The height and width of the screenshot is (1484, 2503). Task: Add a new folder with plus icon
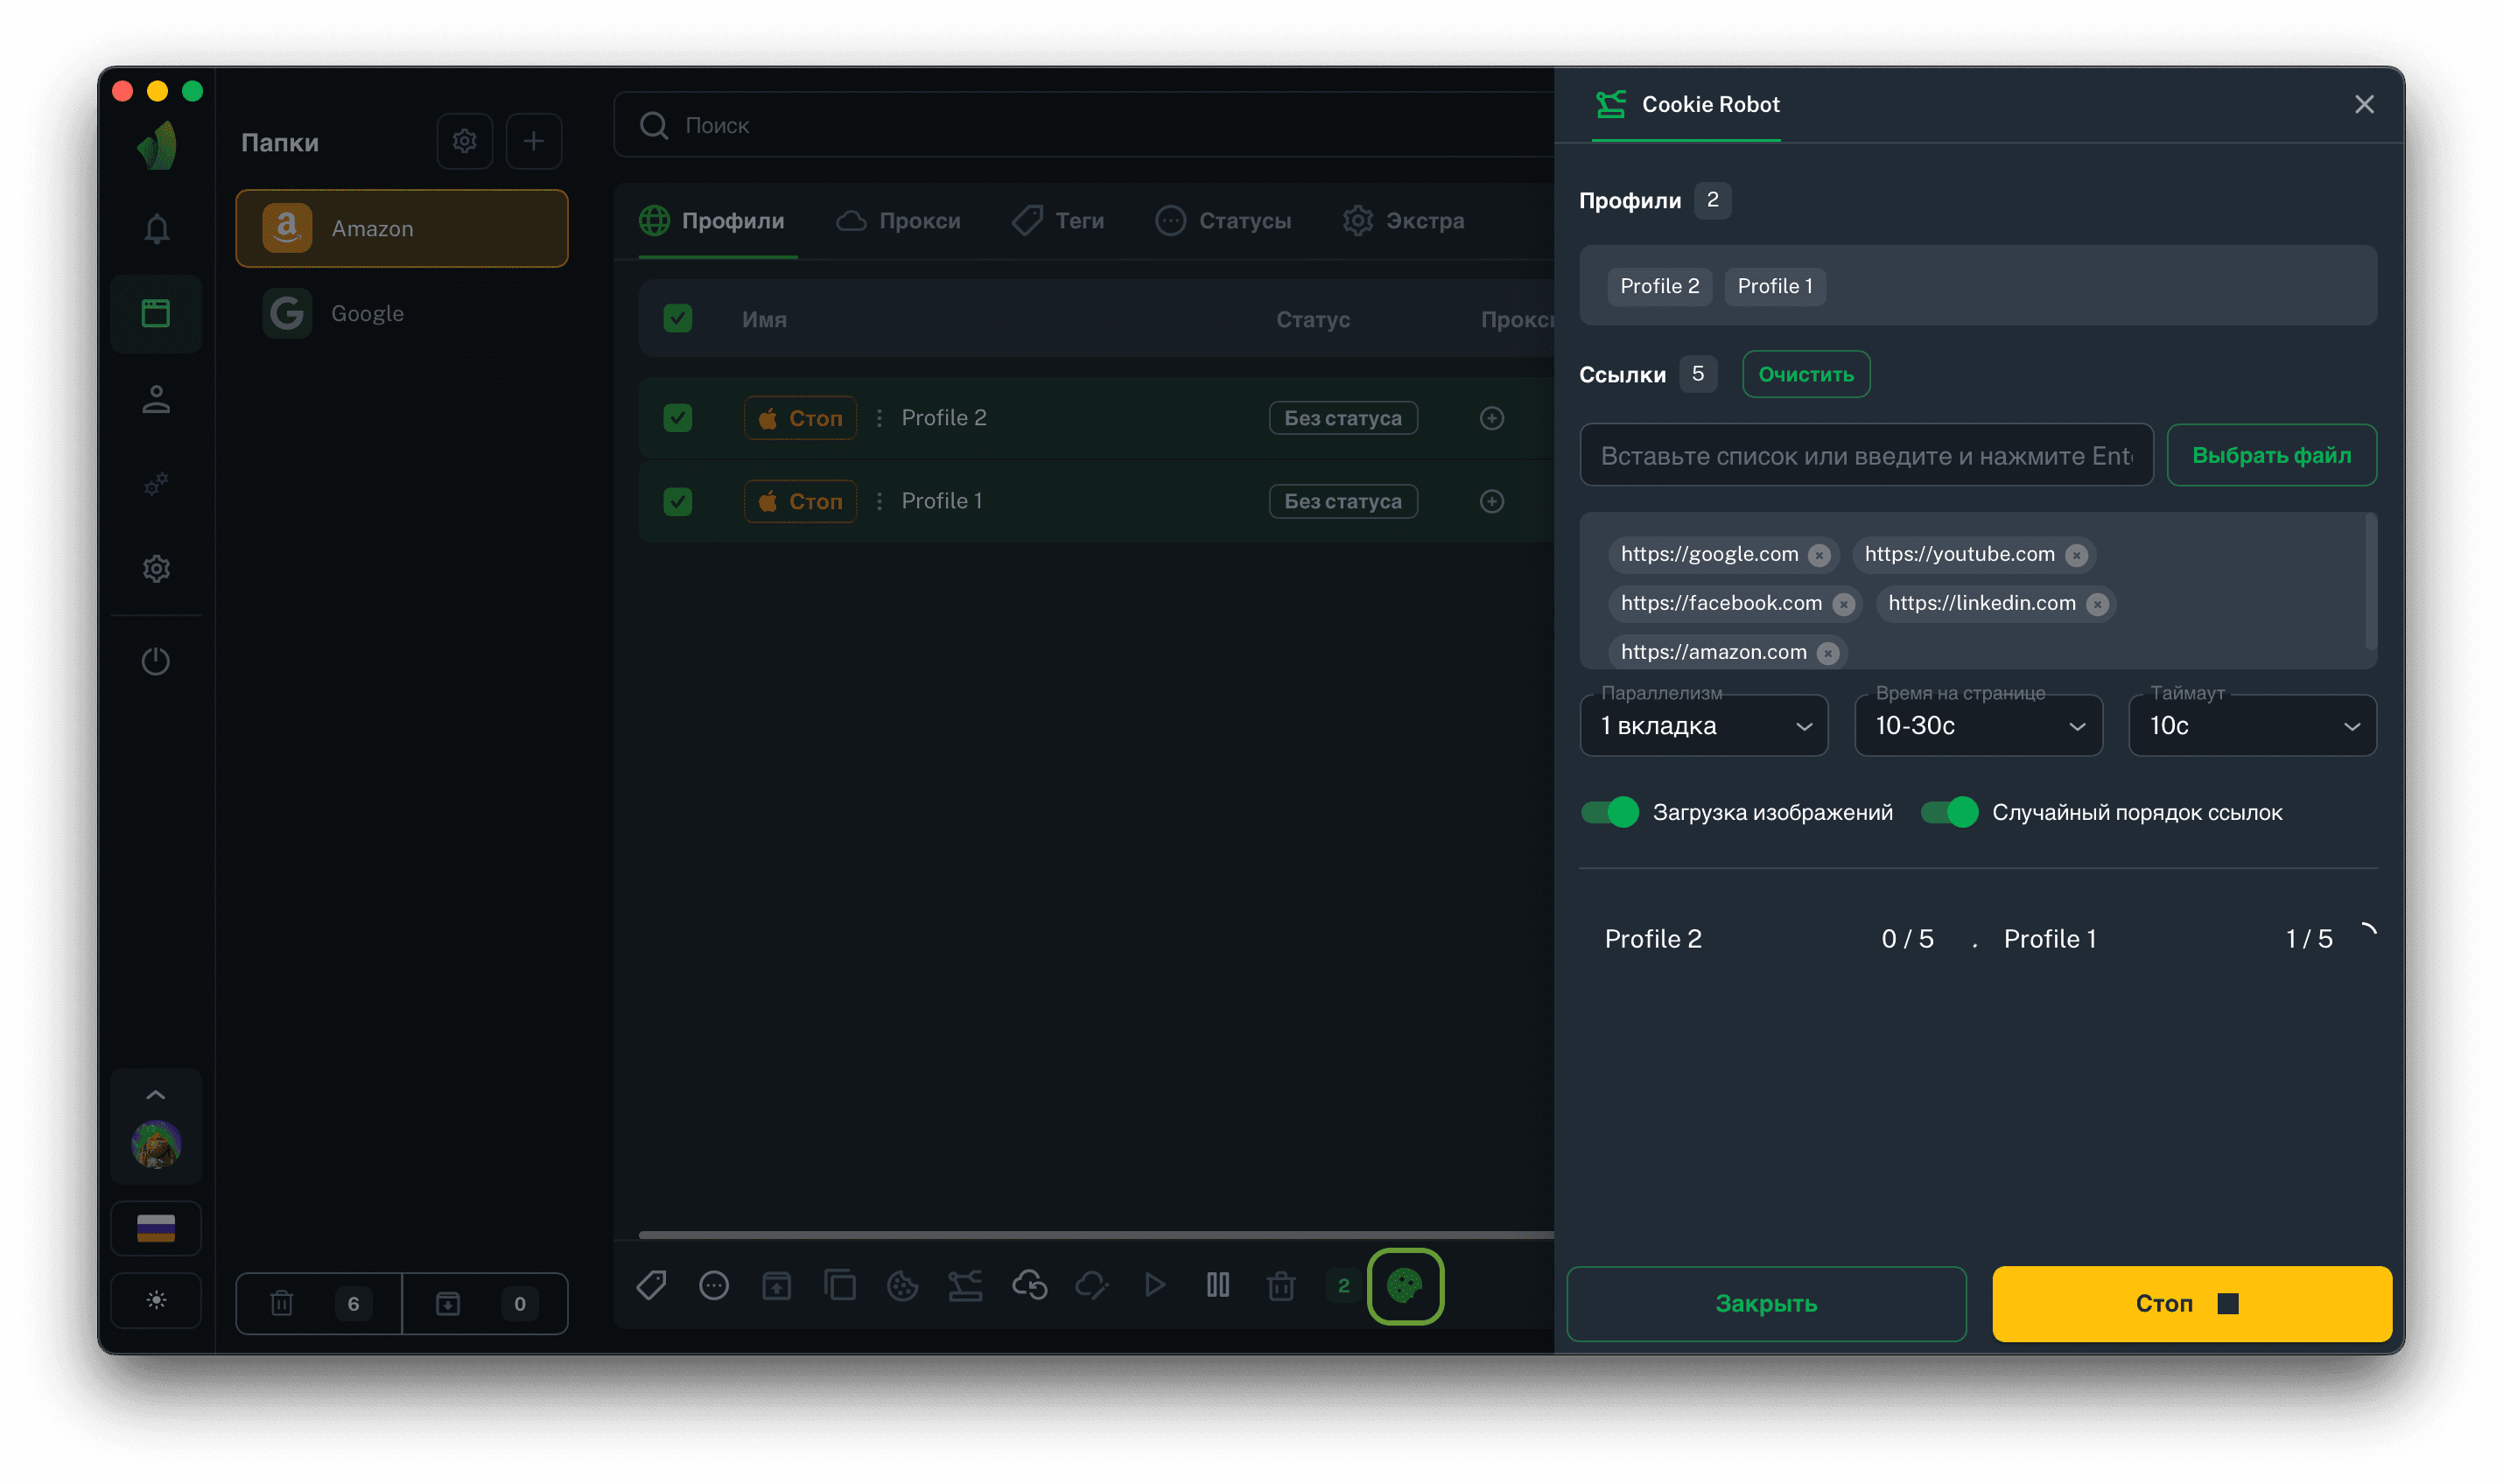(533, 141)
